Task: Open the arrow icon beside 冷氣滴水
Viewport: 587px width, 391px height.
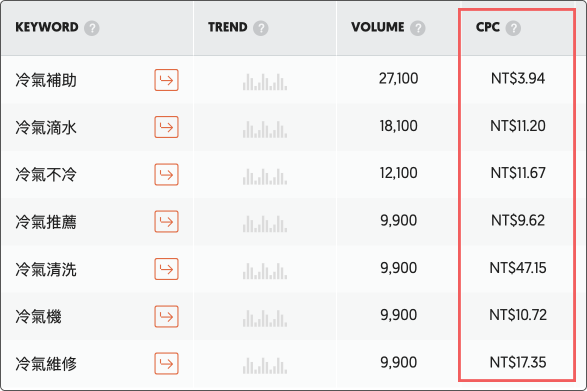Action: coord(166,127)
